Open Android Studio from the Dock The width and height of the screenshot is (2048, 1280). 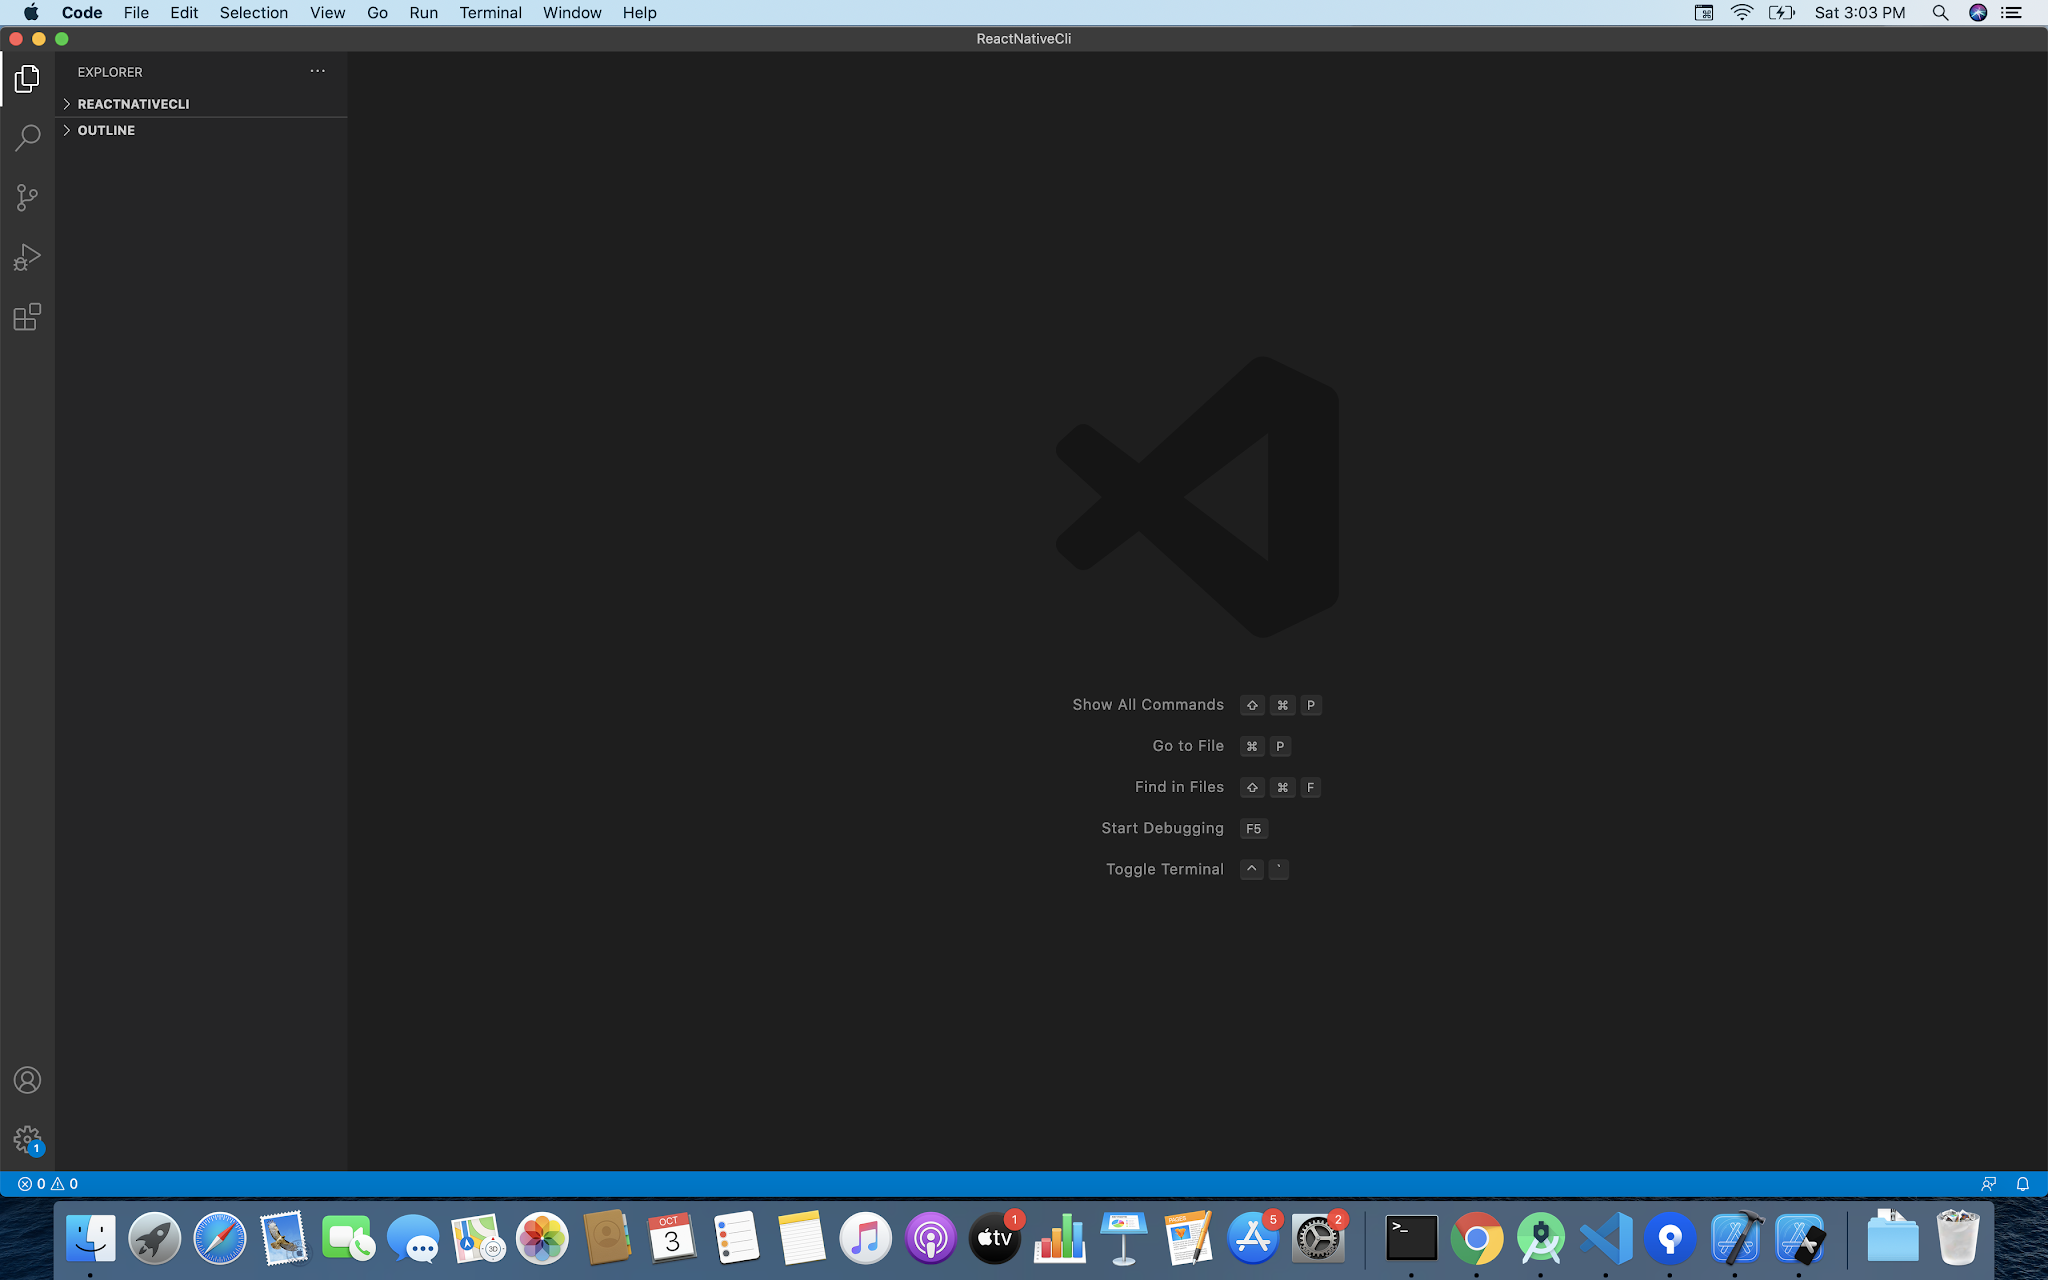[x=1541, y=1238]
